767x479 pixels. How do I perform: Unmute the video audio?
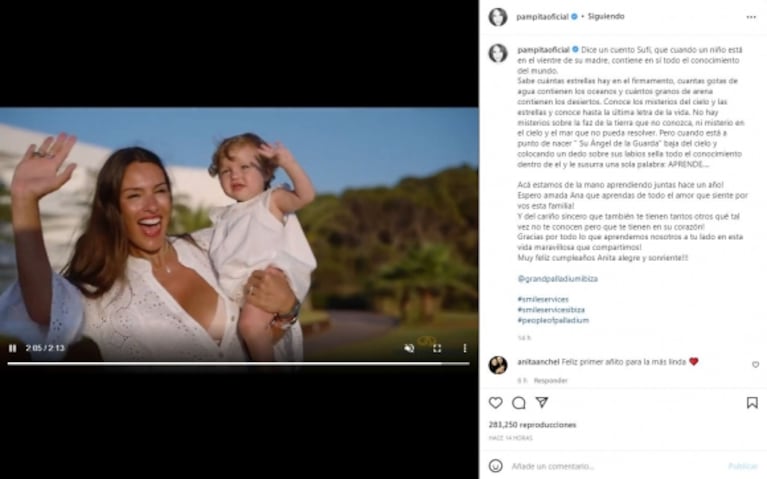[409, 348]
